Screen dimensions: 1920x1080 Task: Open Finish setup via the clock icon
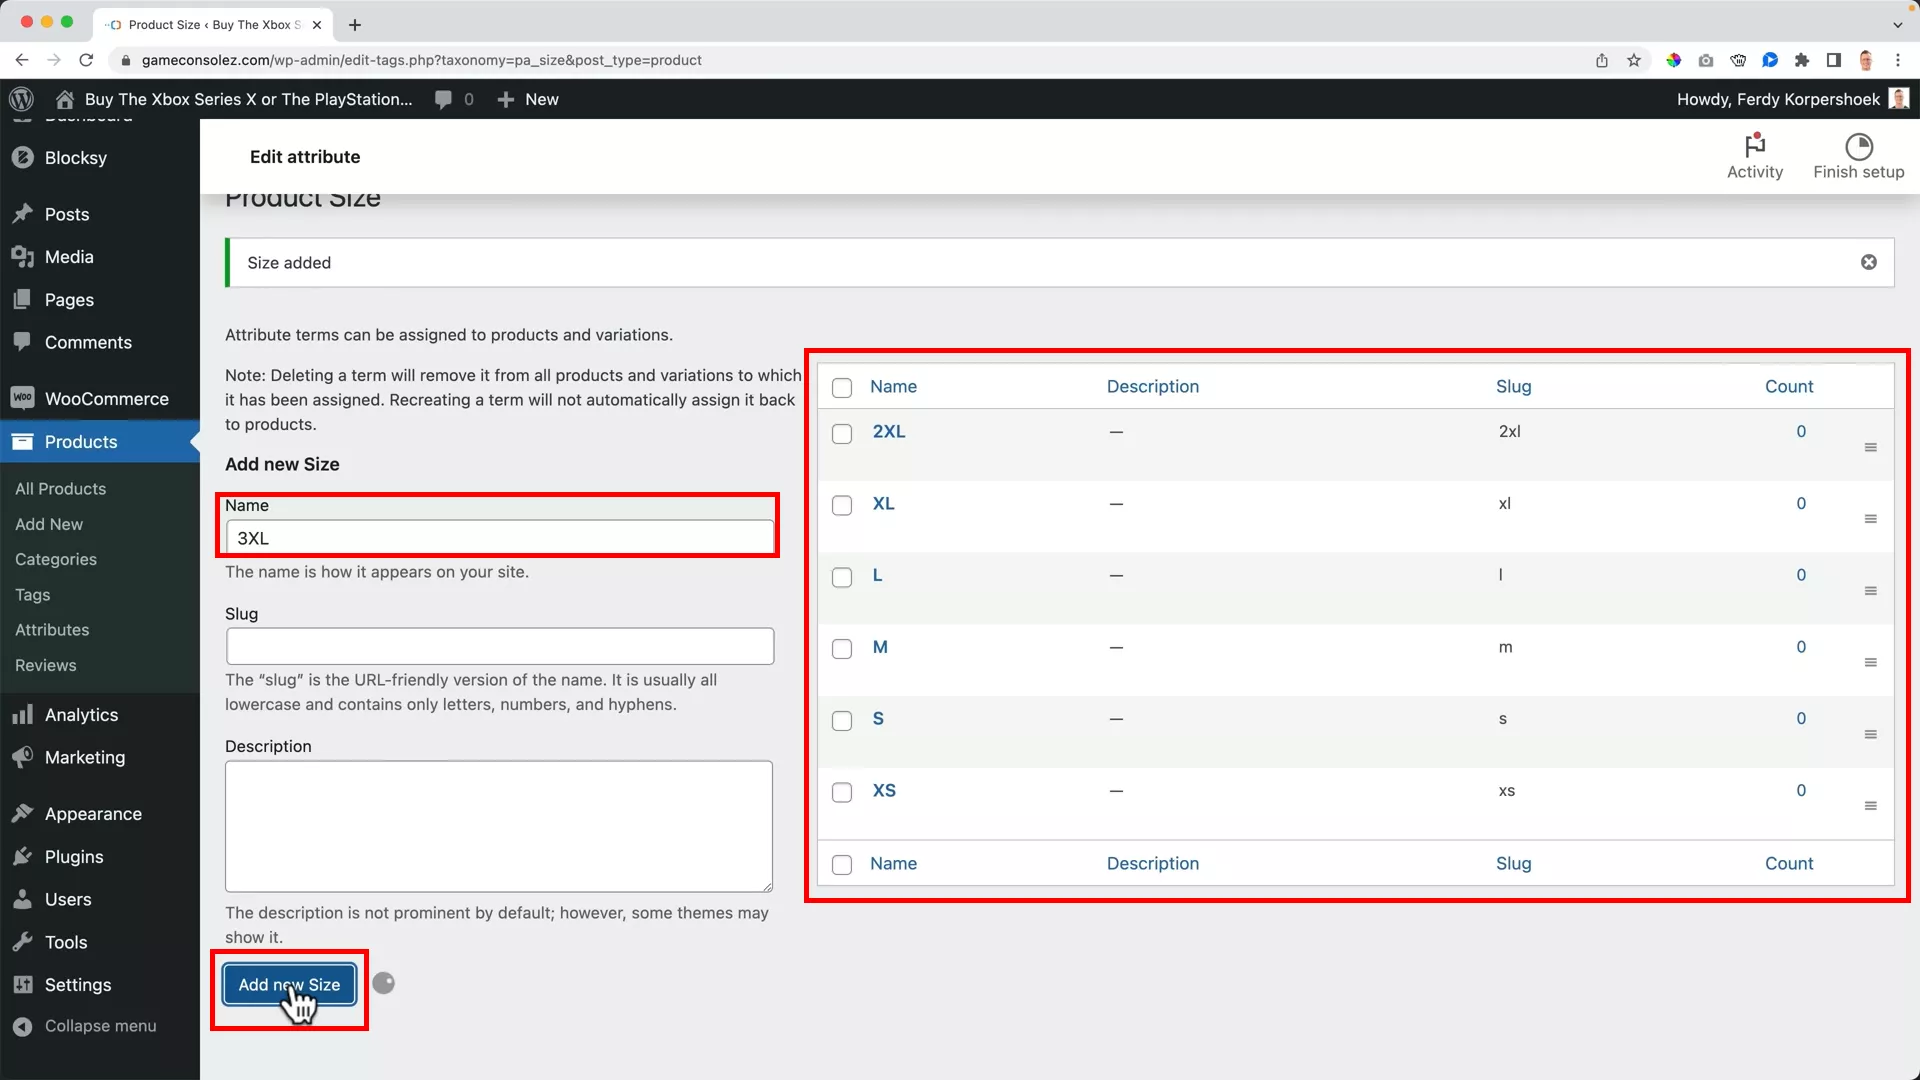tap(1859, 146)
